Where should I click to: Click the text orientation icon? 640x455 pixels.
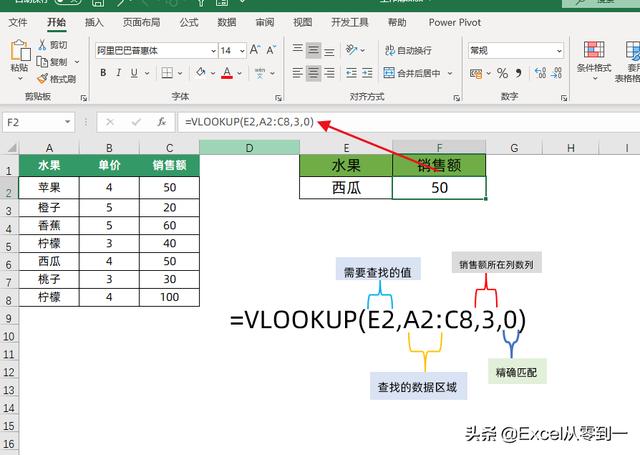click(x=351, y=49)
